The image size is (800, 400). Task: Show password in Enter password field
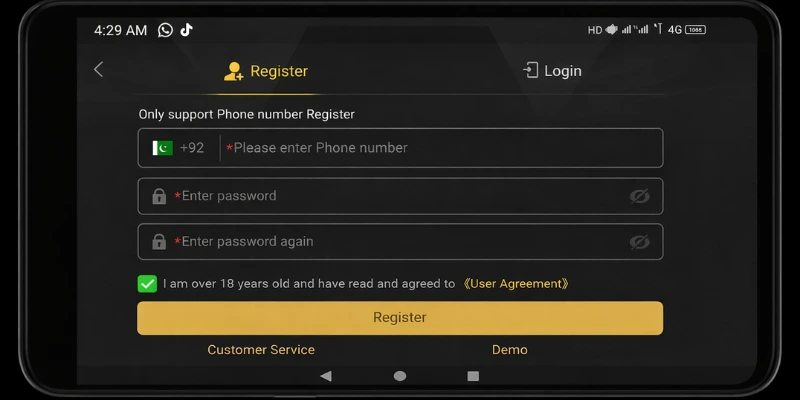point(639,196)
